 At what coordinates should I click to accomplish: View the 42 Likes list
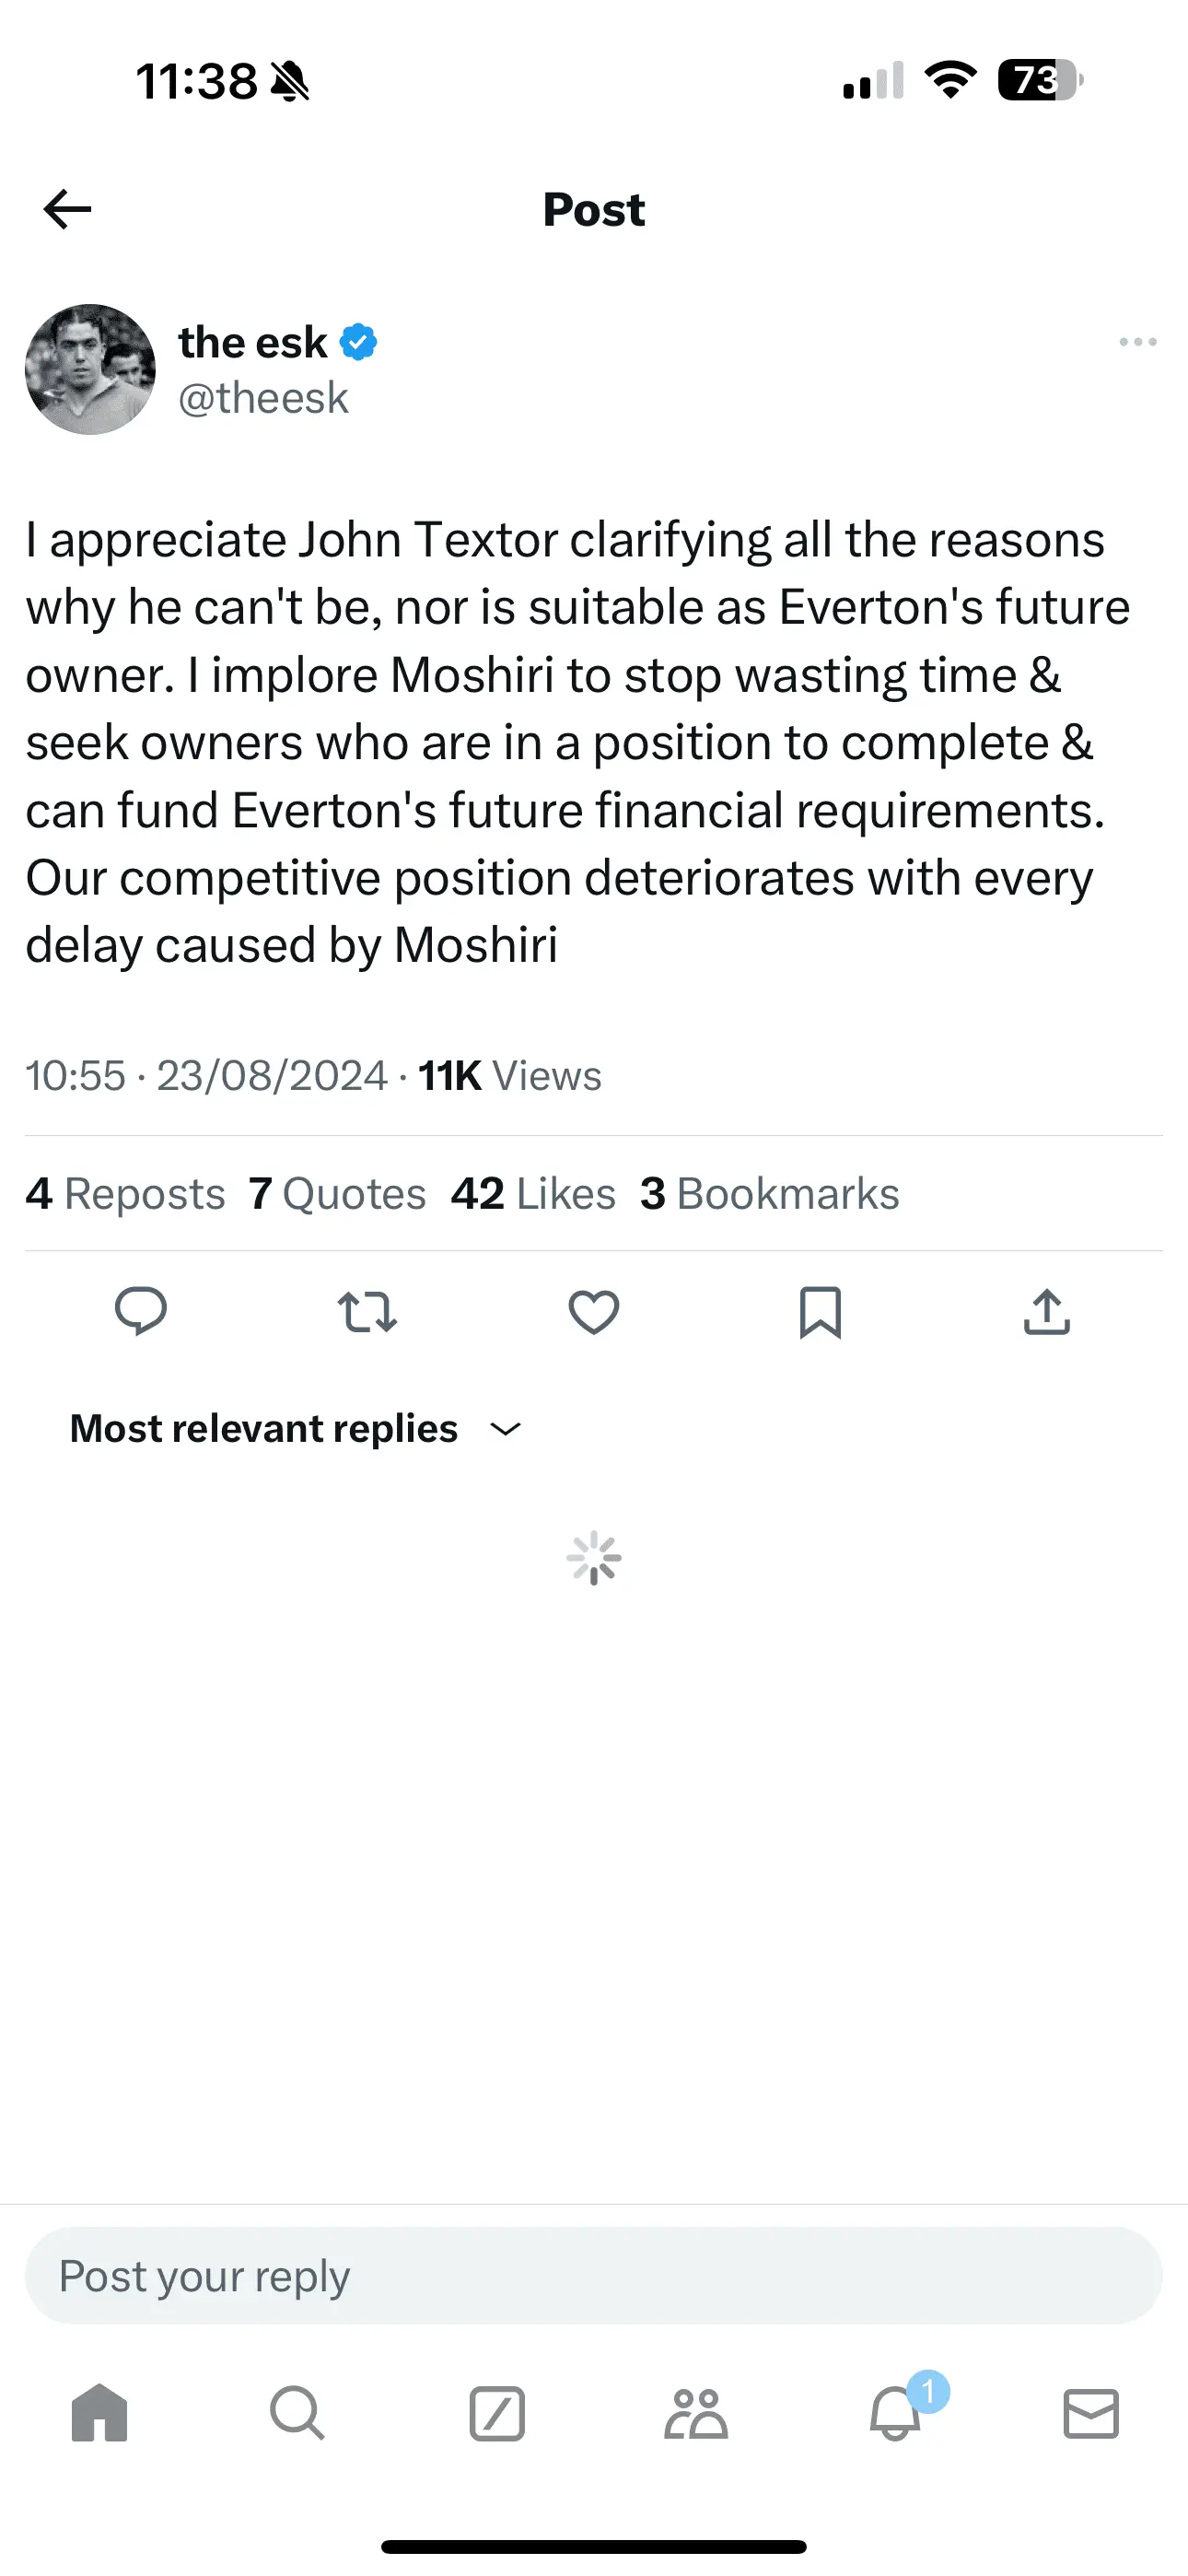click(x=533, y=1194)
